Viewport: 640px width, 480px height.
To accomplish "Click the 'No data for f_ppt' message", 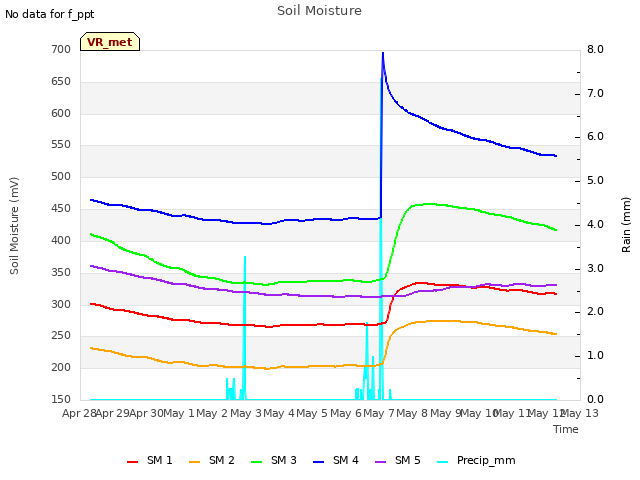I will (49, 14).
